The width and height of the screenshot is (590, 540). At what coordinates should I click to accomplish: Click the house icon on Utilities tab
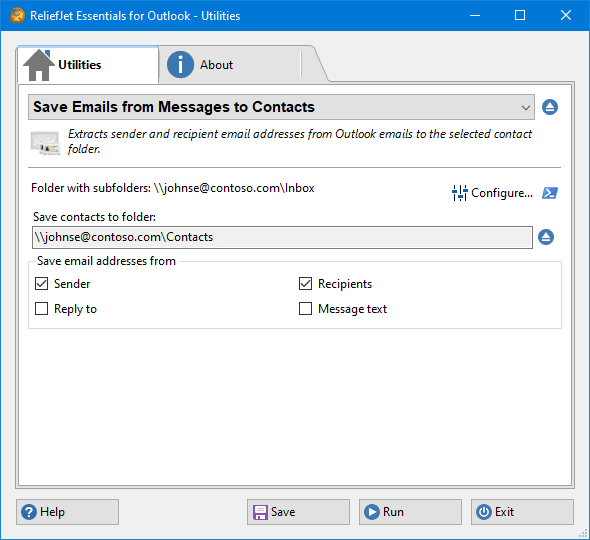point(38,65)
